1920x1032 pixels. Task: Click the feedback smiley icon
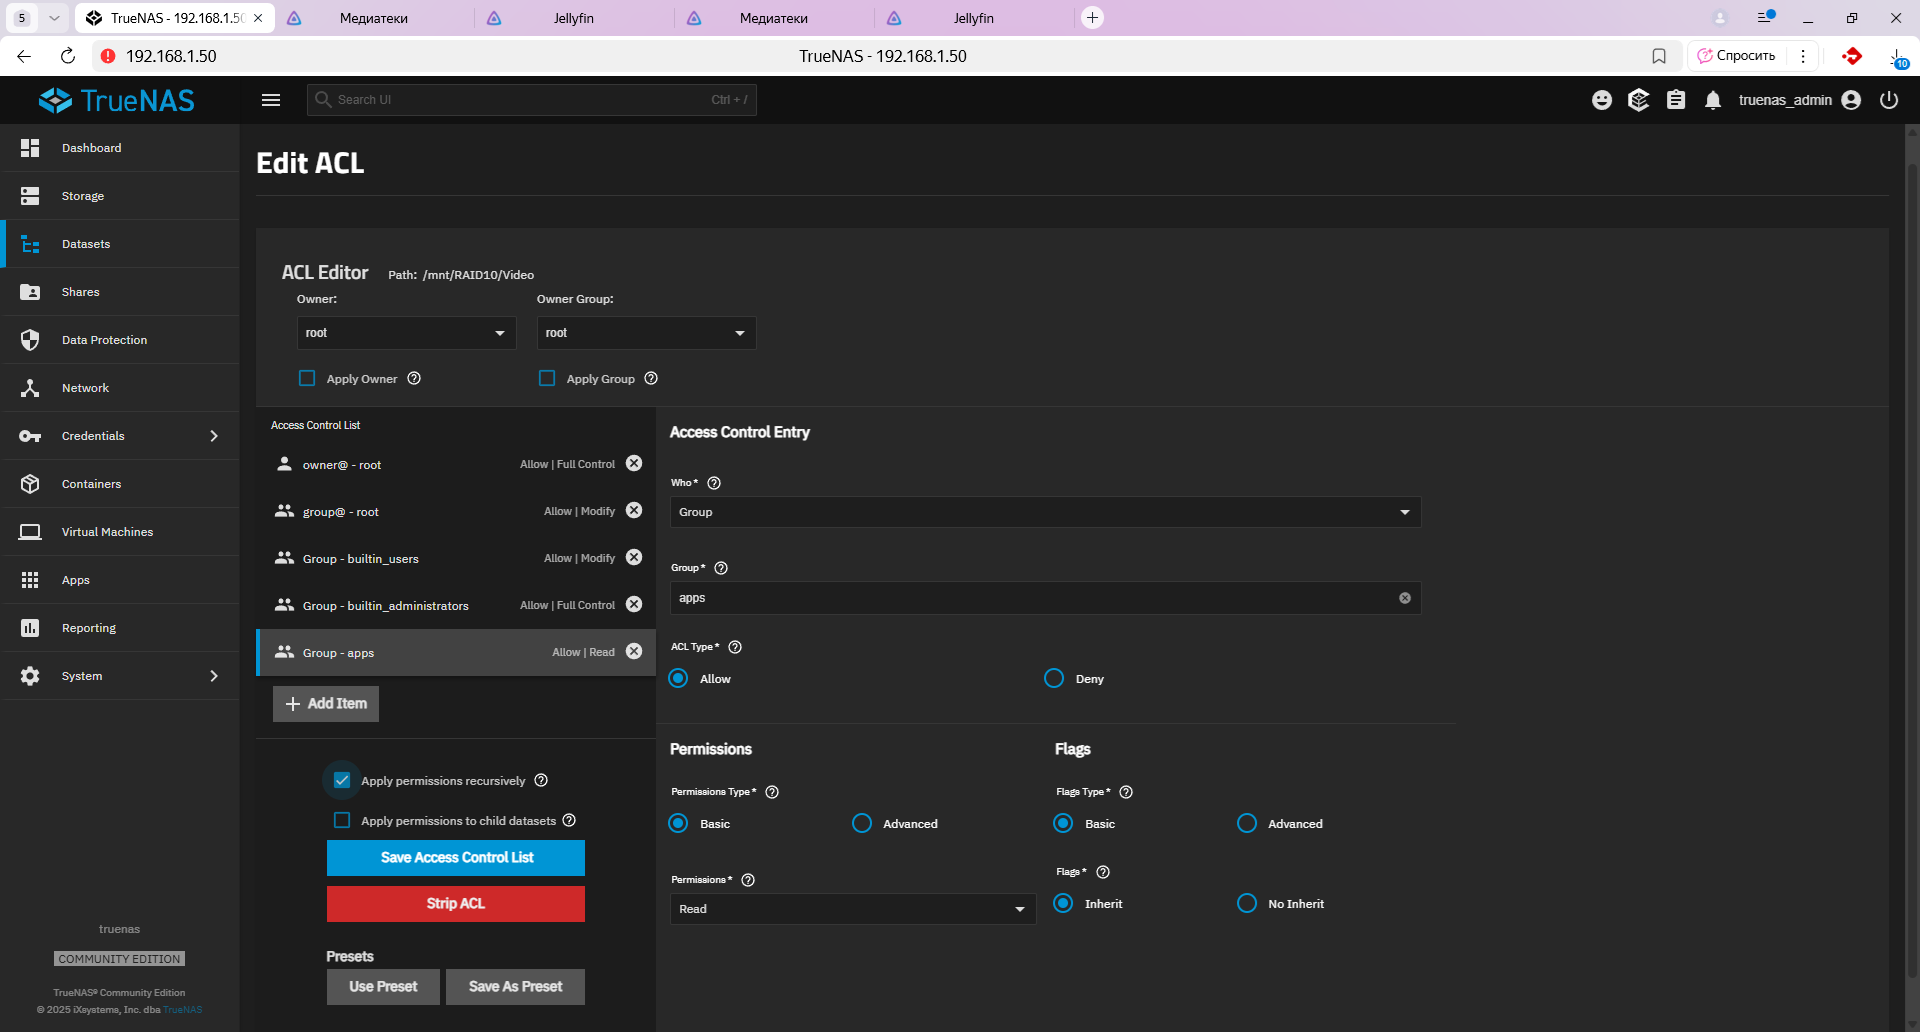[1602, 100]
